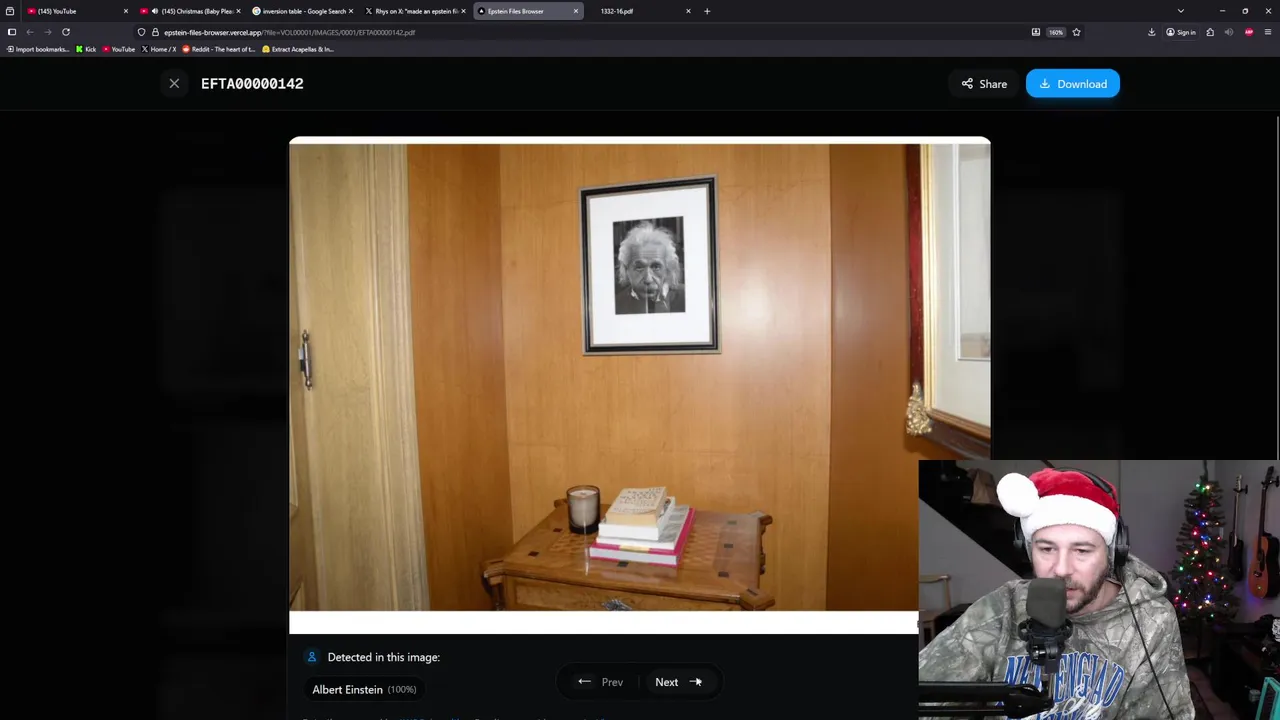This screenshot has width=1280, height=720.
Task: Open the ABP ad blocker extension
Action: (1249, 32)
